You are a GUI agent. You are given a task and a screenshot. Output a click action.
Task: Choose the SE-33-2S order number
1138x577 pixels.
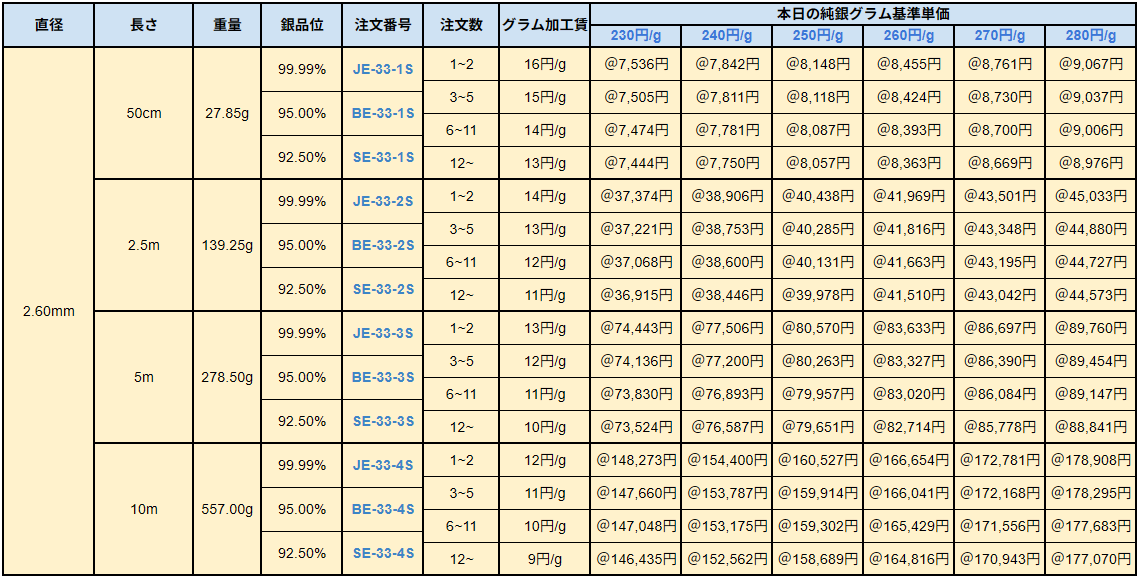[x=383, y=289]
